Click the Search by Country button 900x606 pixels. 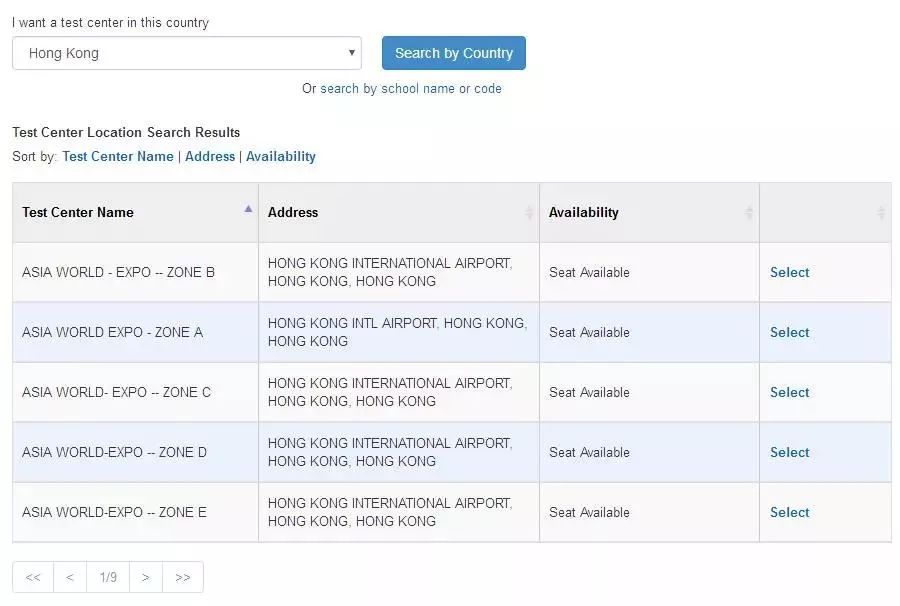[453, 53]
